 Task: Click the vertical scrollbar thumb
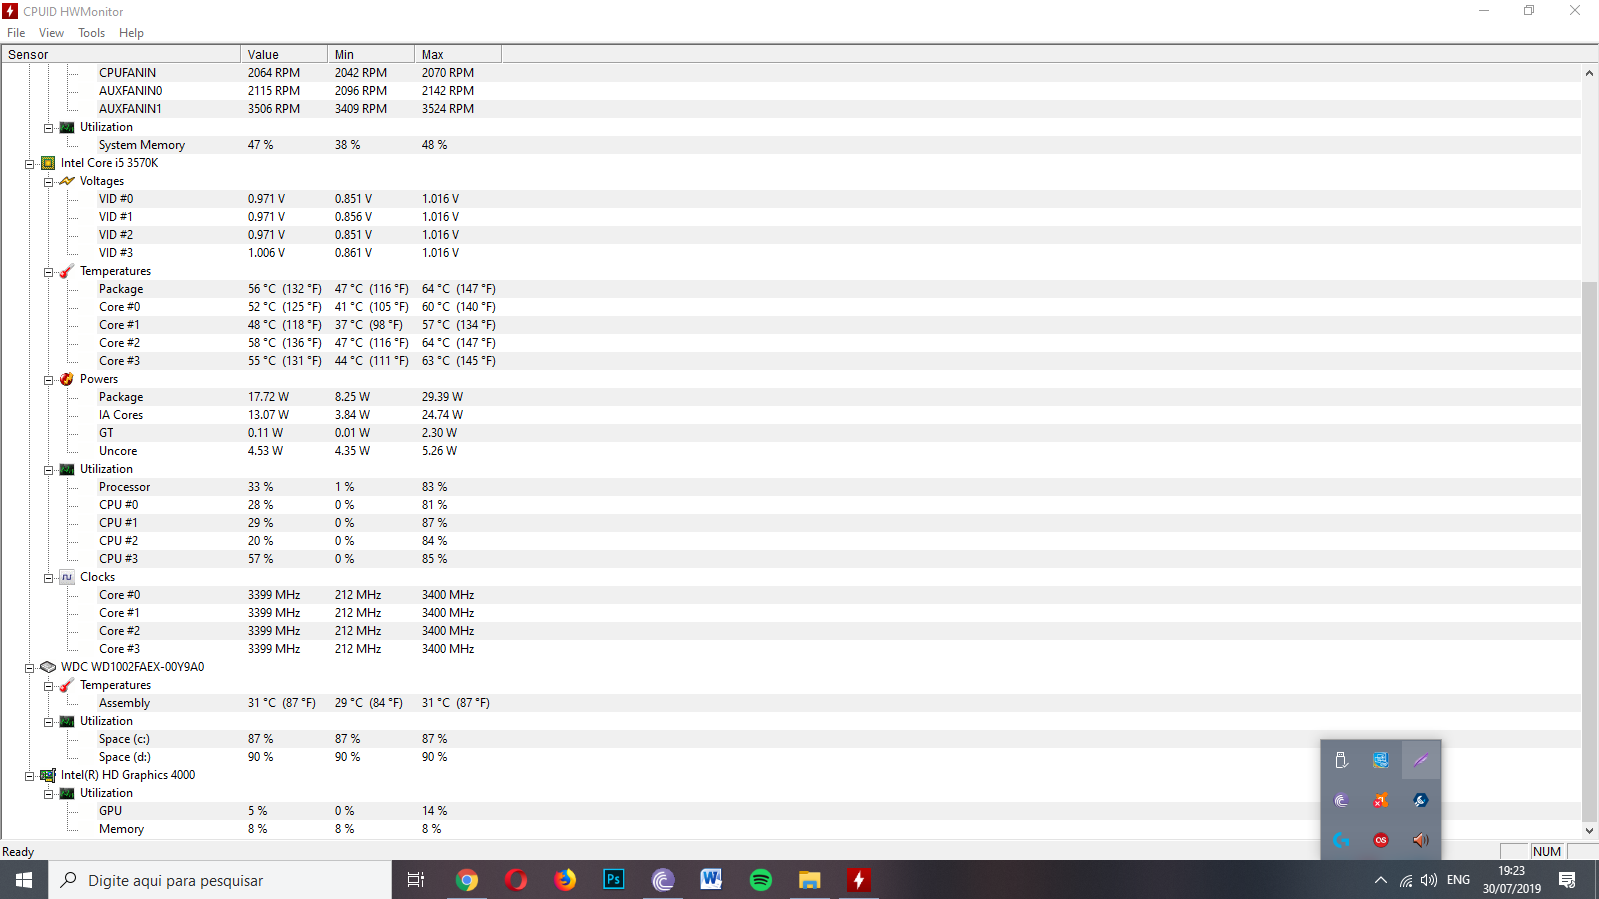(x=1589, y=551)
